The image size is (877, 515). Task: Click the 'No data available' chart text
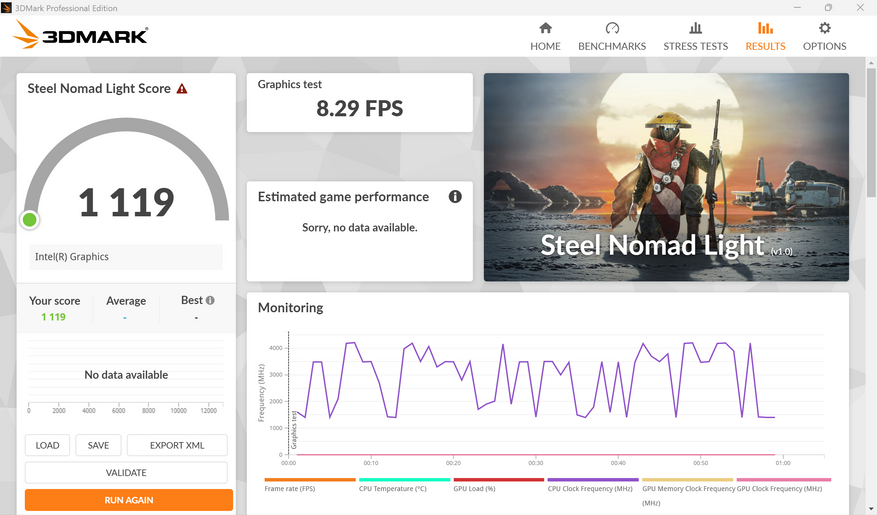tap(126, 375)
